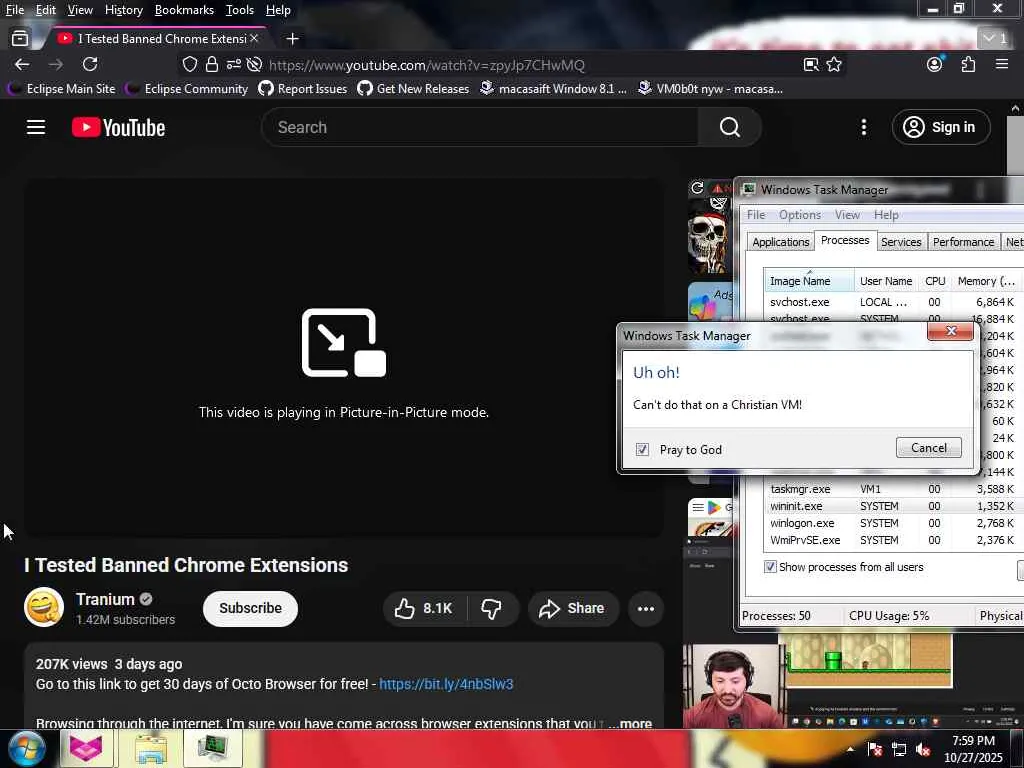Image resolution: width=1024 pixels, height=768 pixels.
Task: Switch to the Performance tab
Action: (963, 242)
